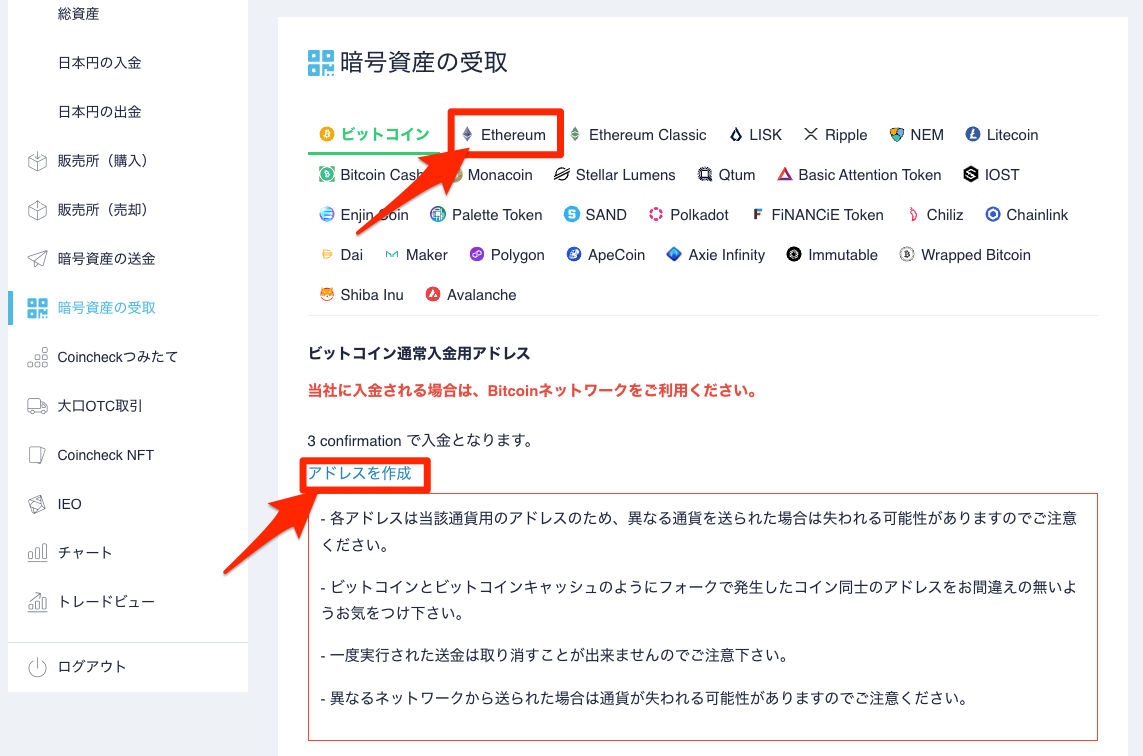Click the Chiliz red icon

pos(913,214)
